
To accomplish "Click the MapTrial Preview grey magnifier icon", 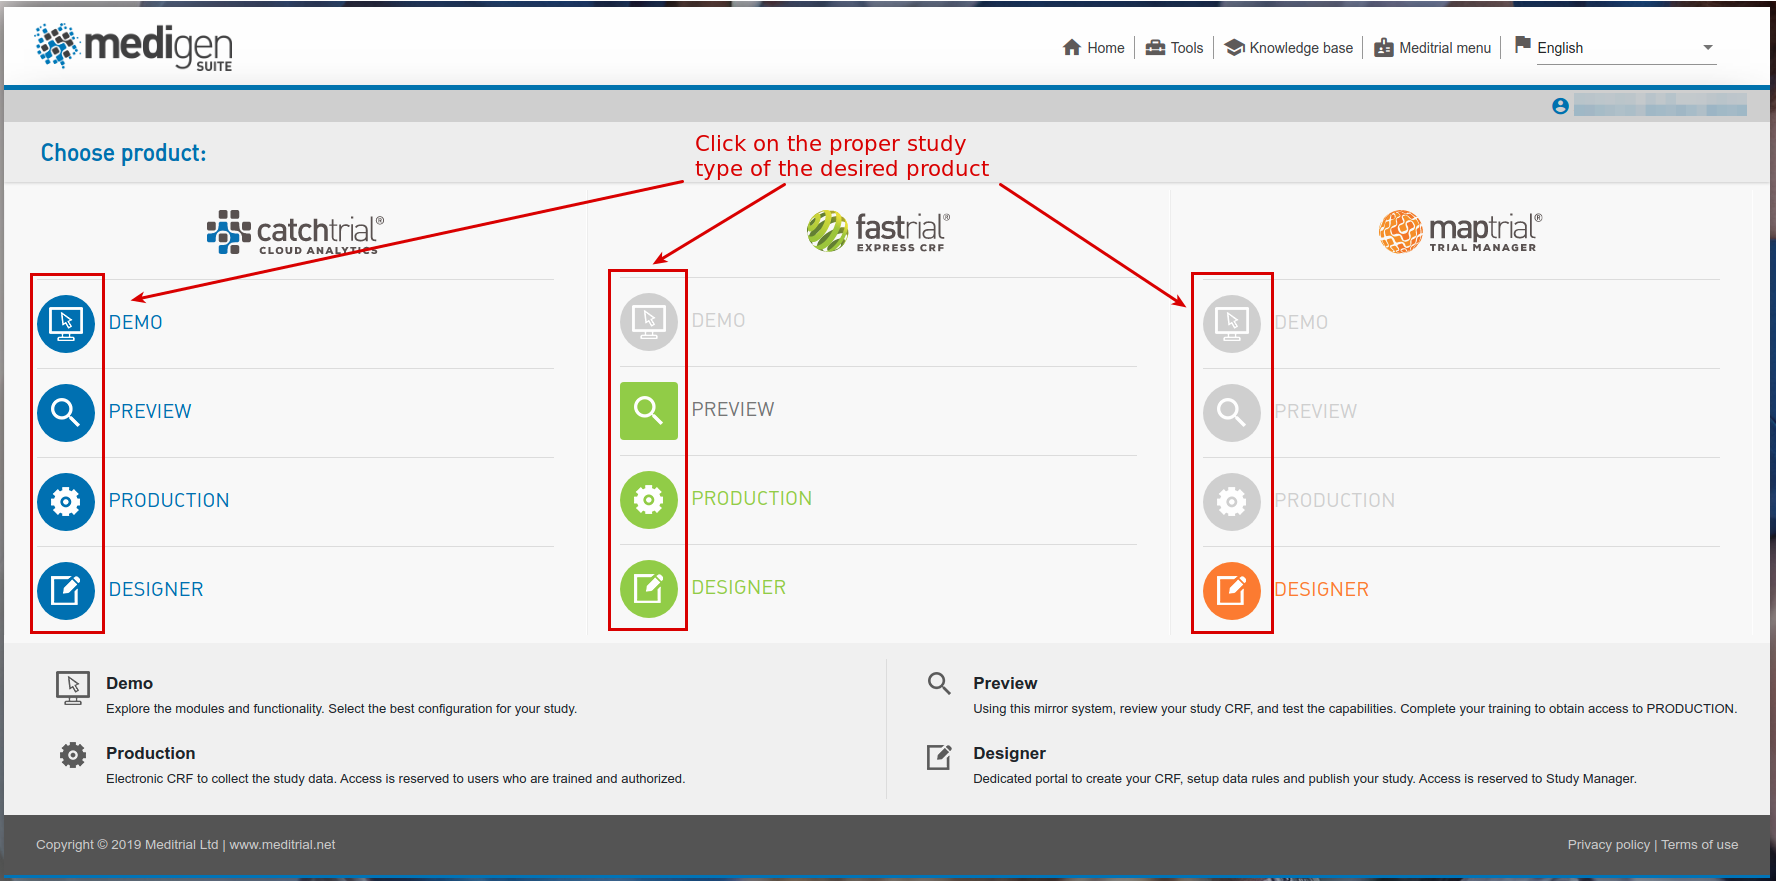I will coord(1232,413).
